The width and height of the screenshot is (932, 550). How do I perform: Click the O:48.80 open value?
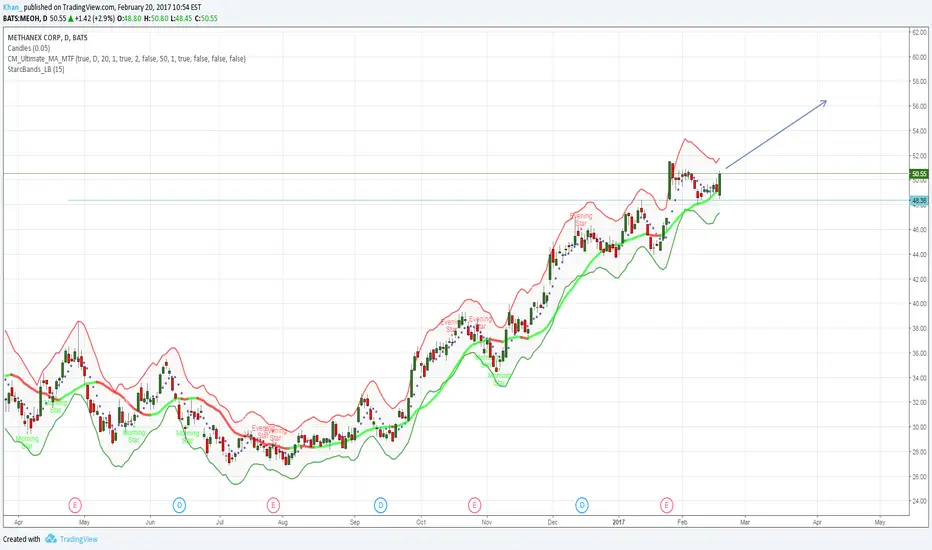pyautogui.click(x=129, y=18)
